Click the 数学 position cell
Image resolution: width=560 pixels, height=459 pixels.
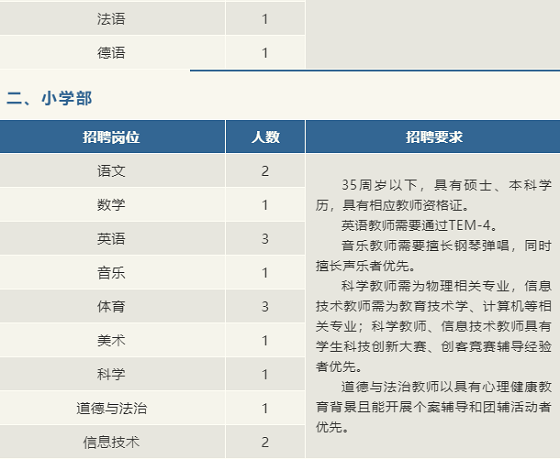pos(112,205)
